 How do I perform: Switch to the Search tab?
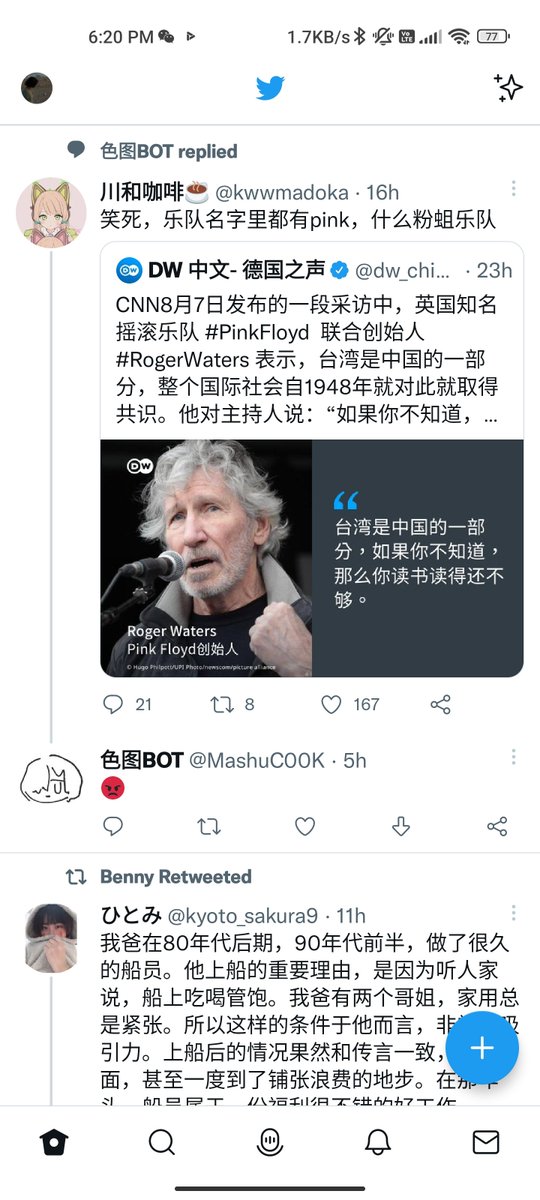[x=161, y=1142]
